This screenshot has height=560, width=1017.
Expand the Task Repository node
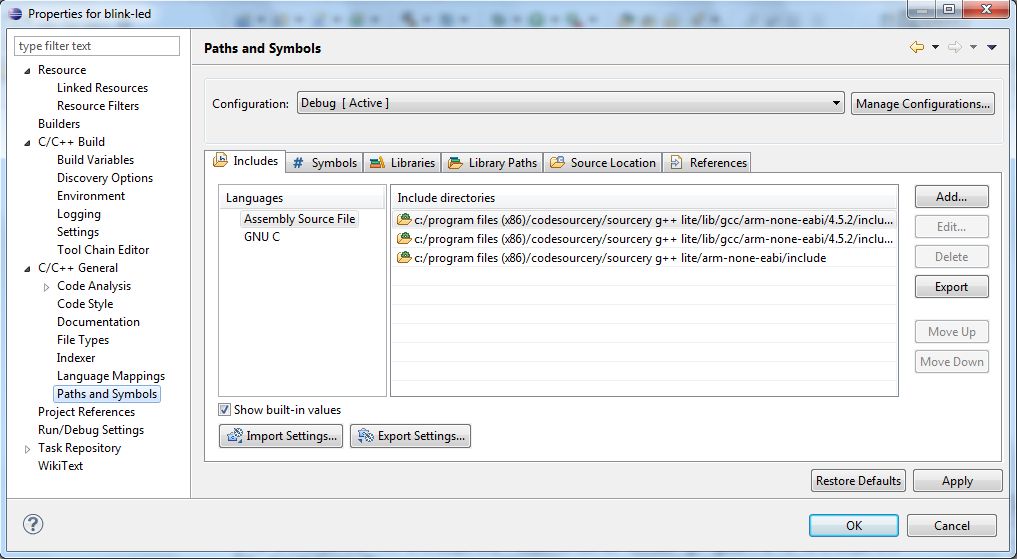point(27,449)
